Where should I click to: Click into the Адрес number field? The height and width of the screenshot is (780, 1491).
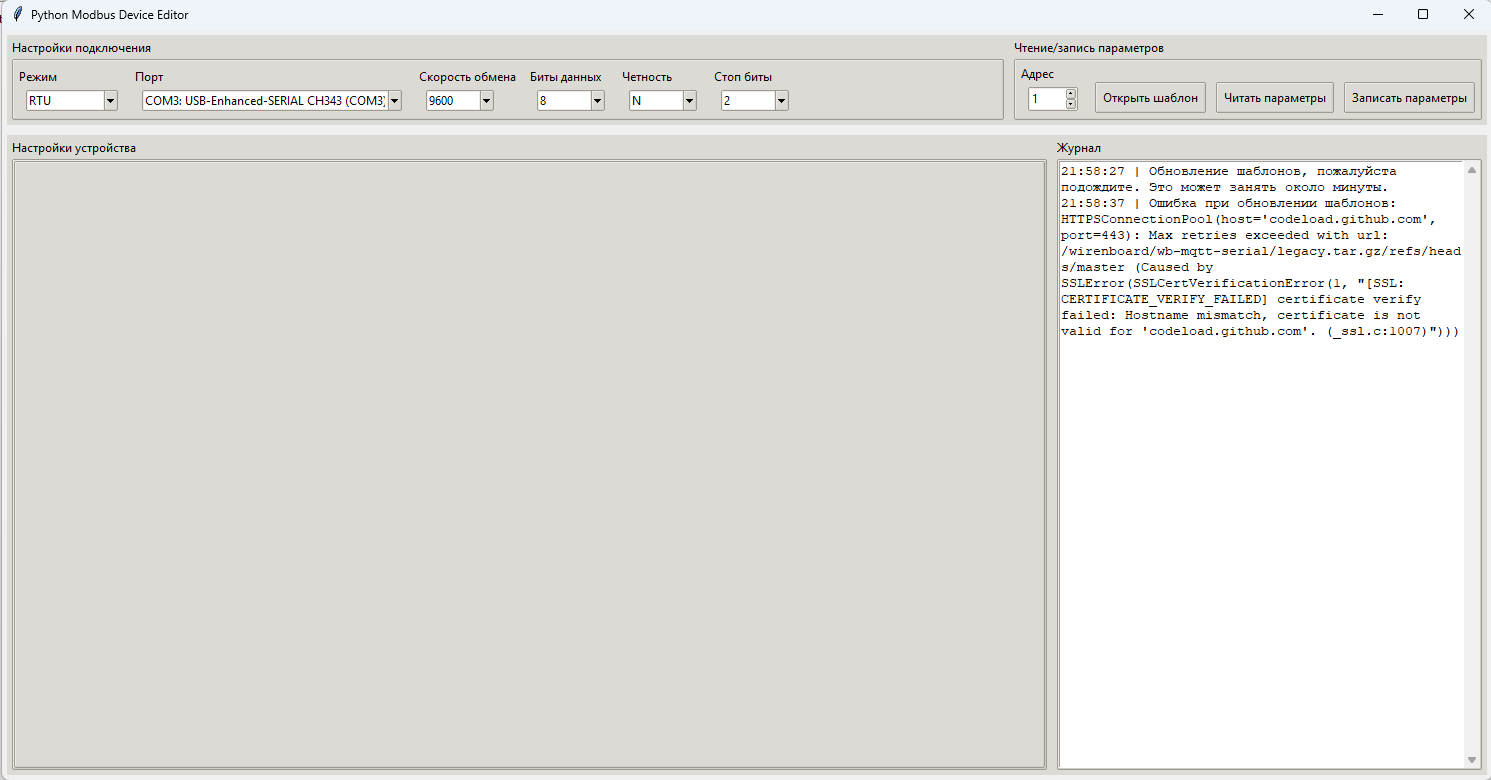(1046, 99)
